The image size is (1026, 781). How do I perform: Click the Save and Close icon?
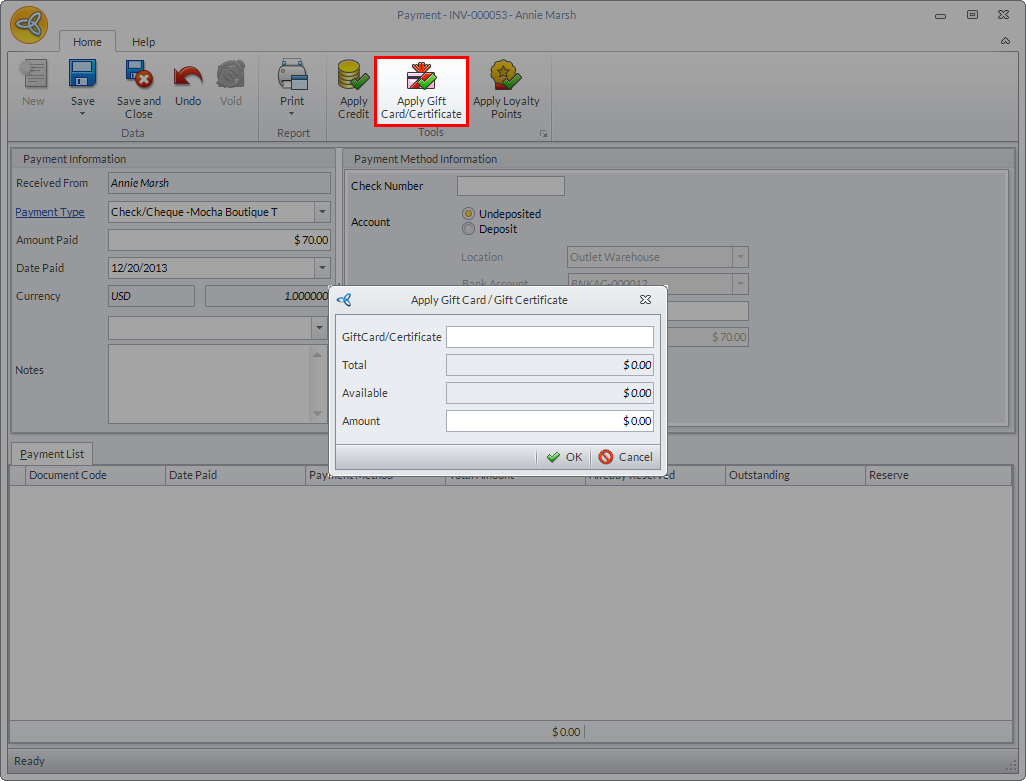coord(138,76)
